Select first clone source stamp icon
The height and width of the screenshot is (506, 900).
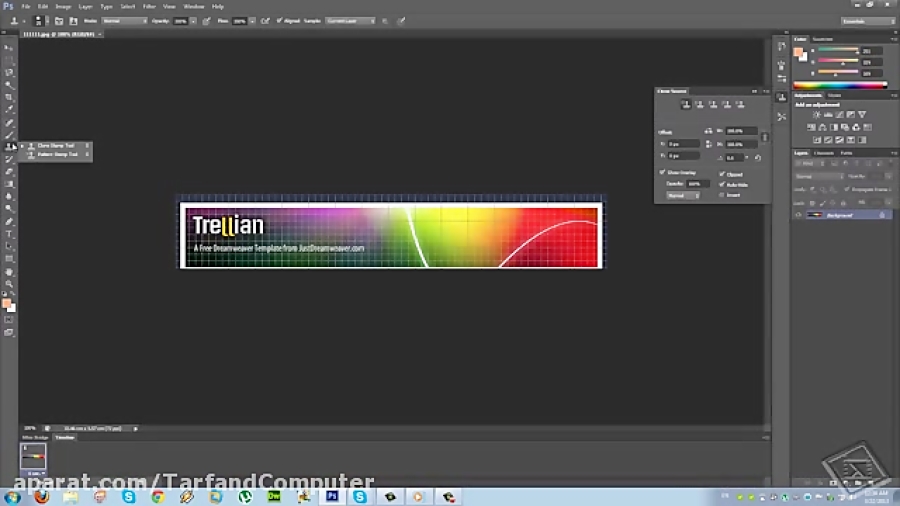click(x=685, y=104)
